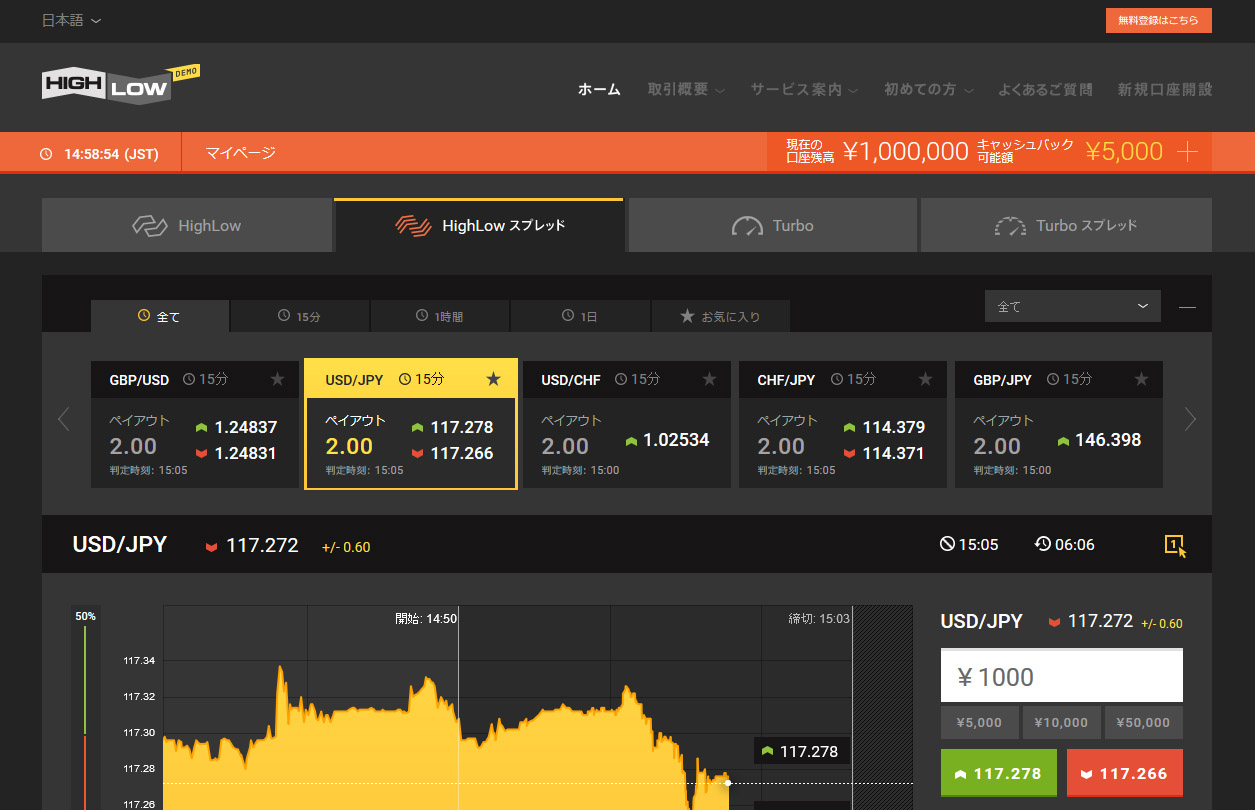The width and height of the screenshot is (1255, 810).
Task: Toggle the USD/JPY favorite star
Action: pos(493,378)
